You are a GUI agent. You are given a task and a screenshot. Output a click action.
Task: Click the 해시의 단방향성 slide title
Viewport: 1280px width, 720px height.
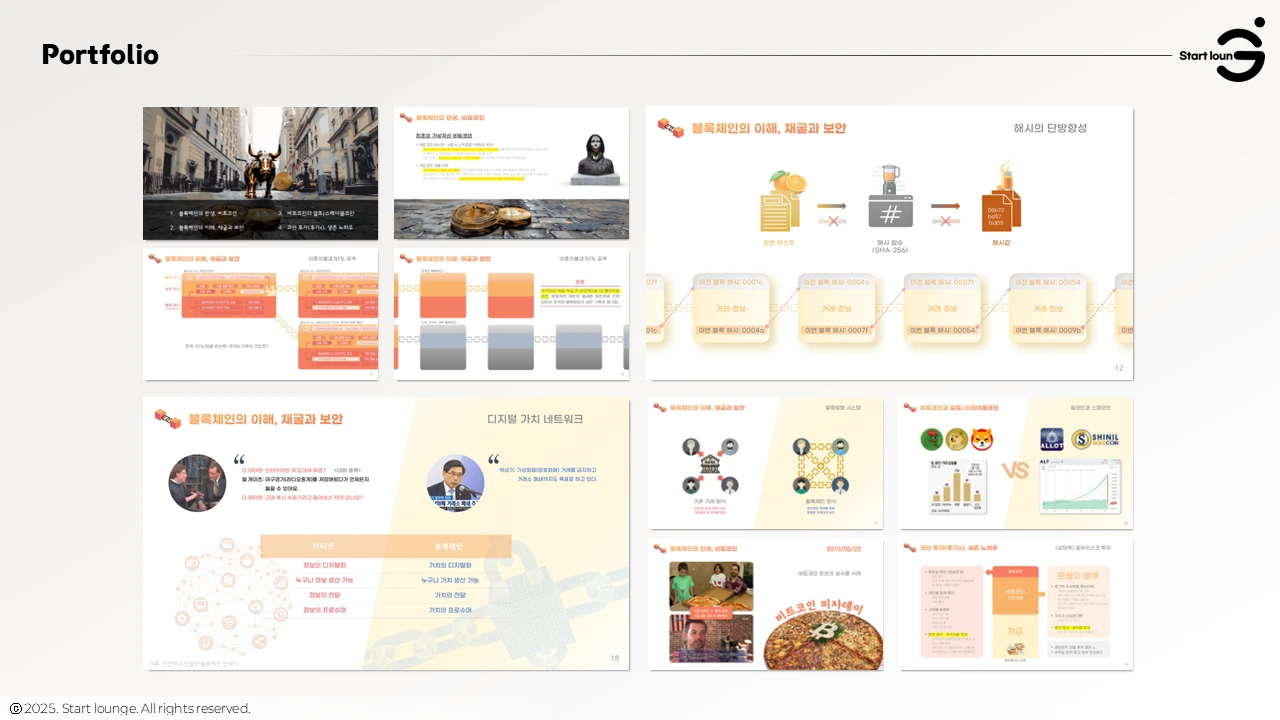[x=1049, y=128]
